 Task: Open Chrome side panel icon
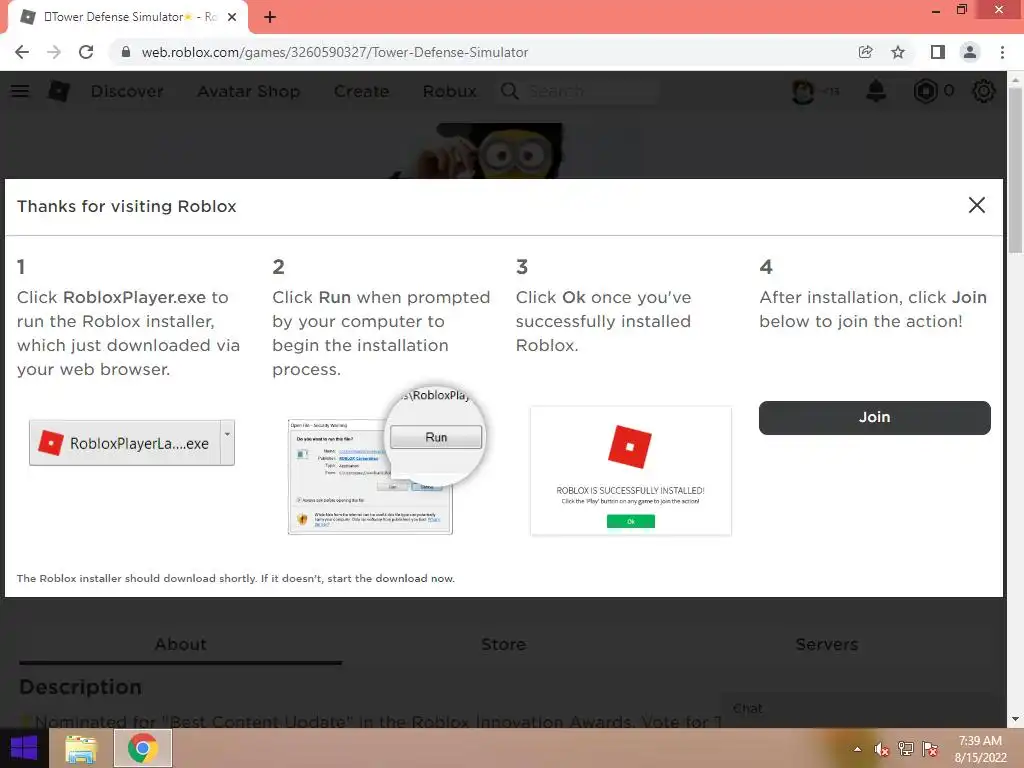pos(938,52)
